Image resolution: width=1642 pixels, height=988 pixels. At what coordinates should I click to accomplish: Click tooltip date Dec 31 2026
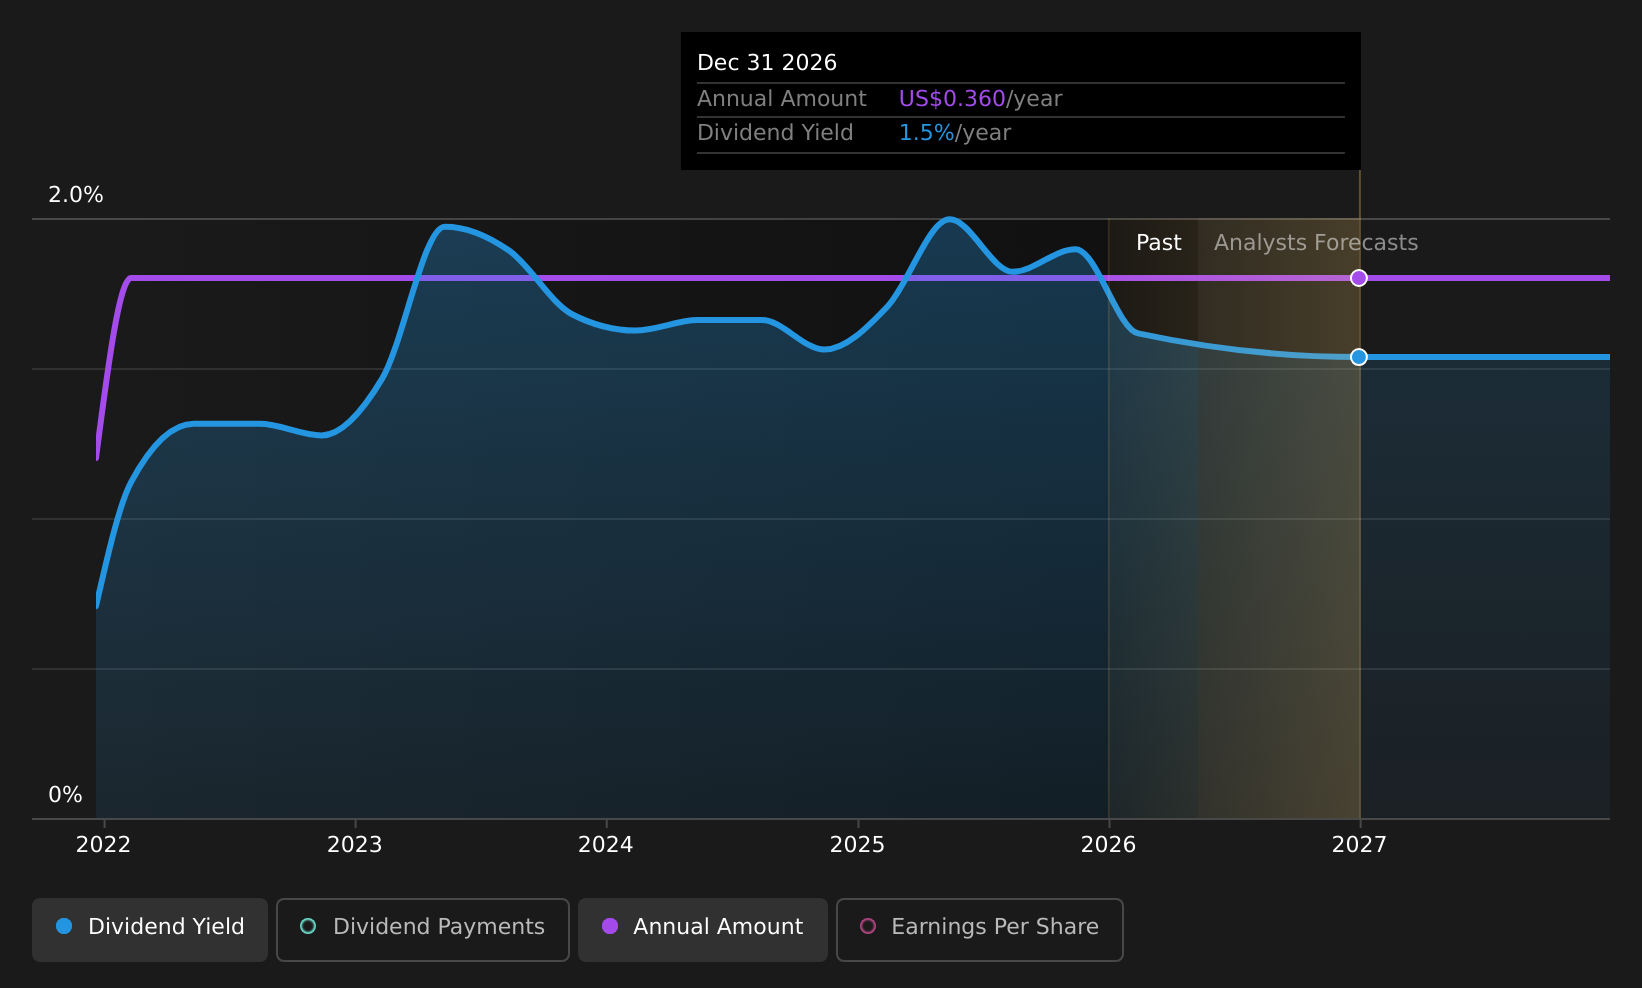pos(767,63)
